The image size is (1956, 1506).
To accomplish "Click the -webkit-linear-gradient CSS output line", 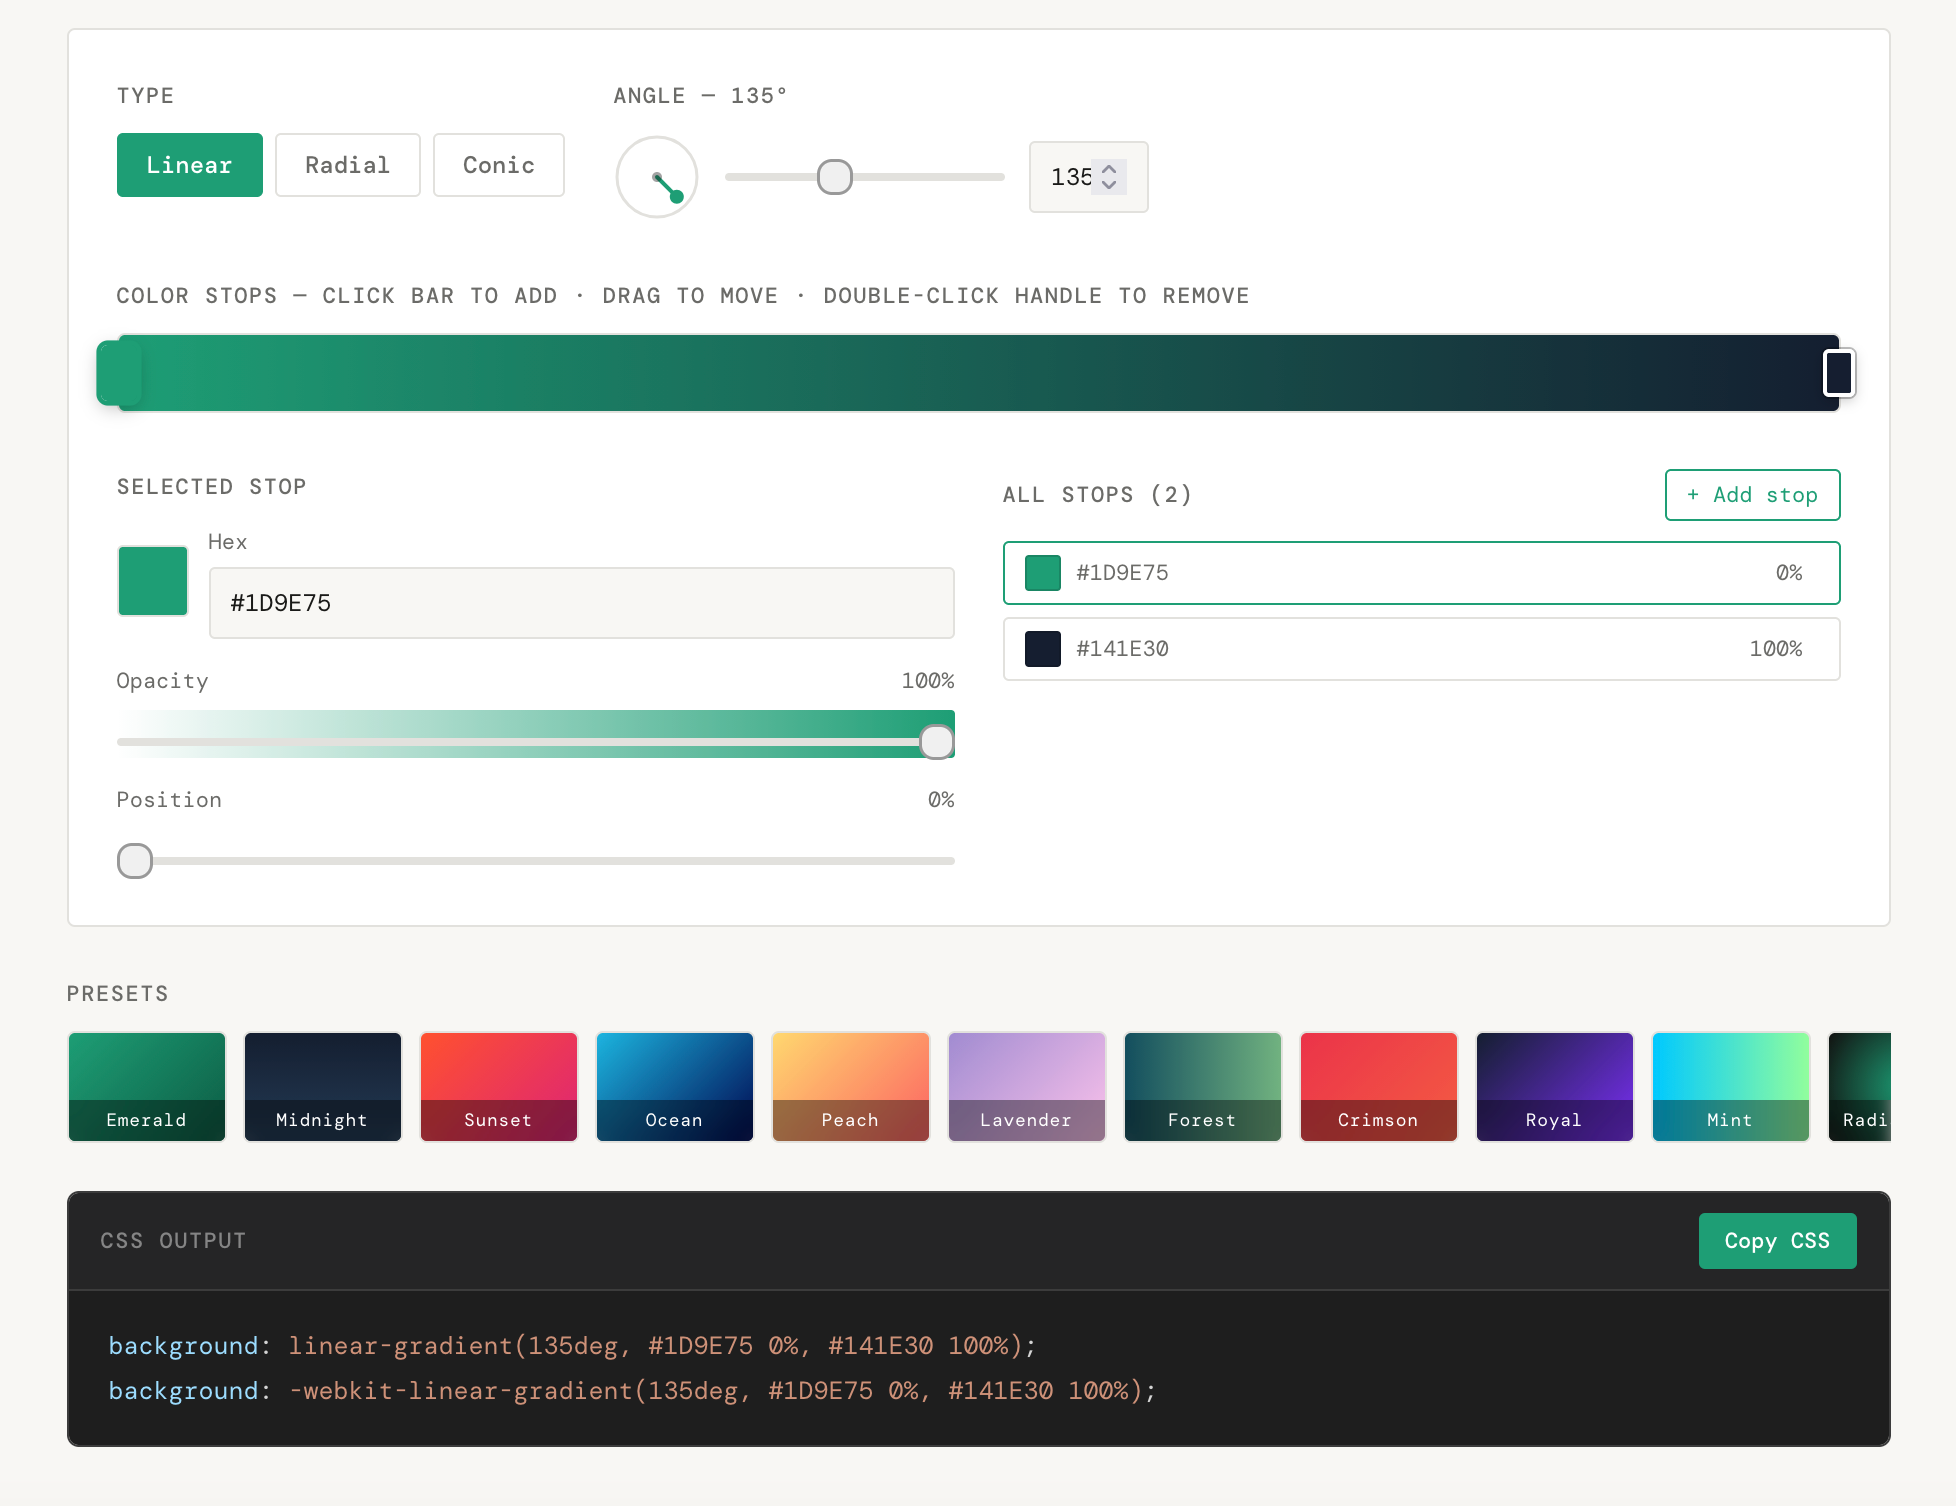I will tap(632, 1391).
